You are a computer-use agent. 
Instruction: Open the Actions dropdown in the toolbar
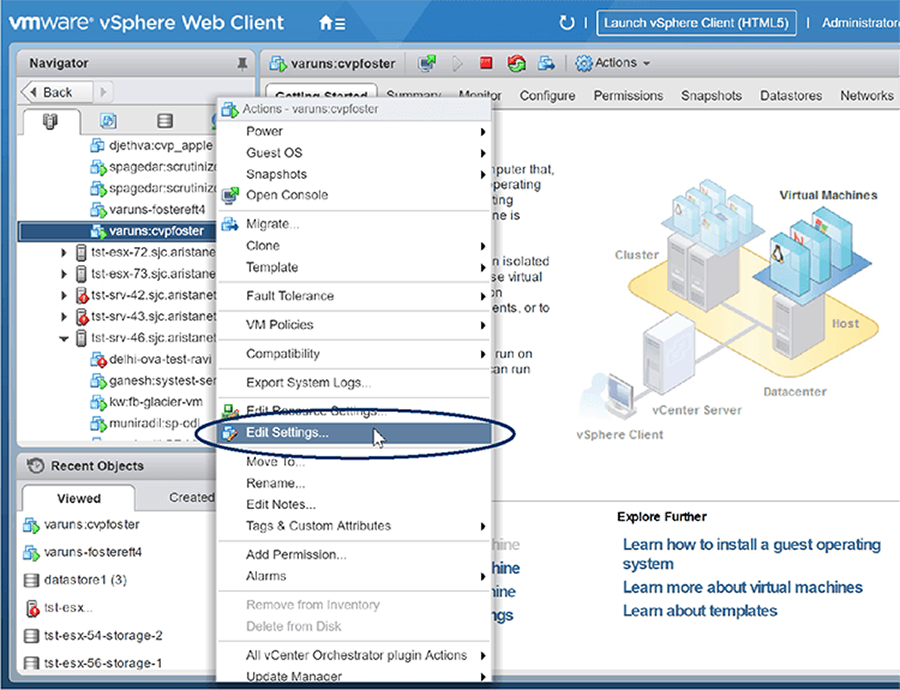(x=613, y=63)
